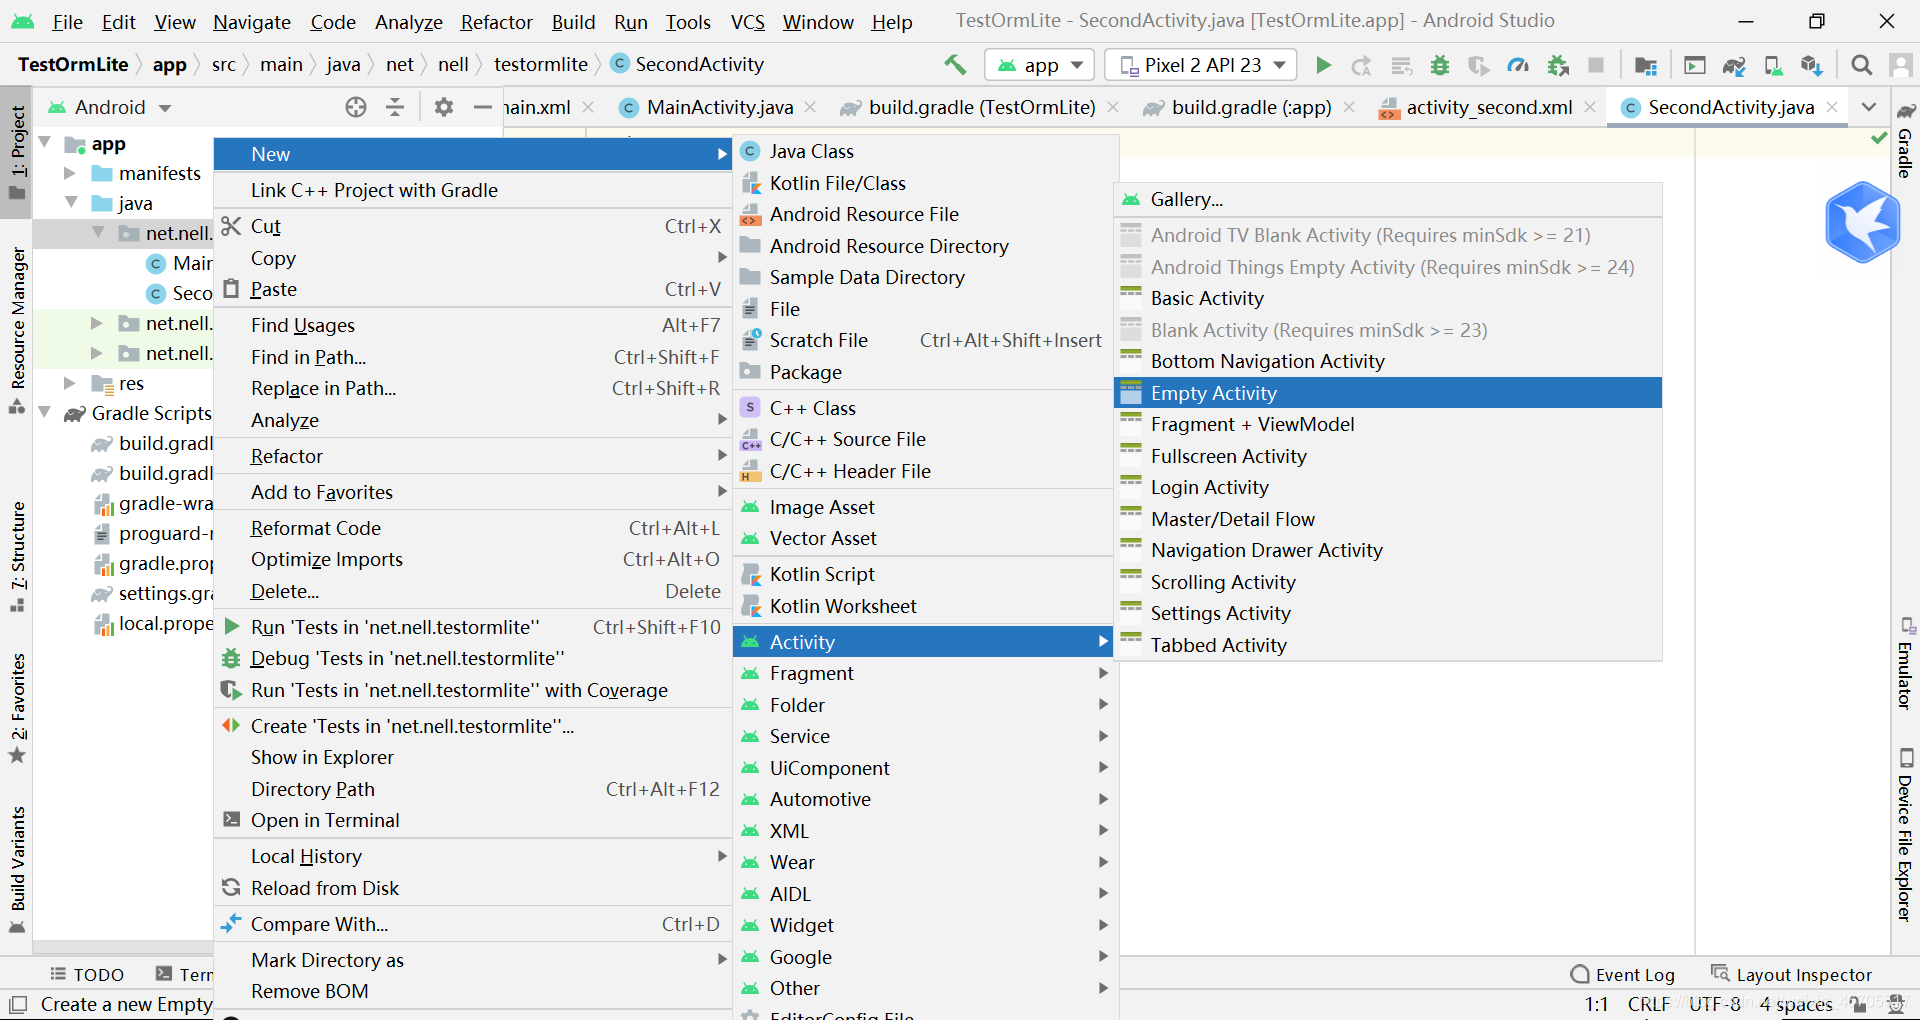This screenshot has height=1020, width=1920.
Task: Select Empty Activity from the submenu
Action: pyautogui.click(x=1388, y=393)
